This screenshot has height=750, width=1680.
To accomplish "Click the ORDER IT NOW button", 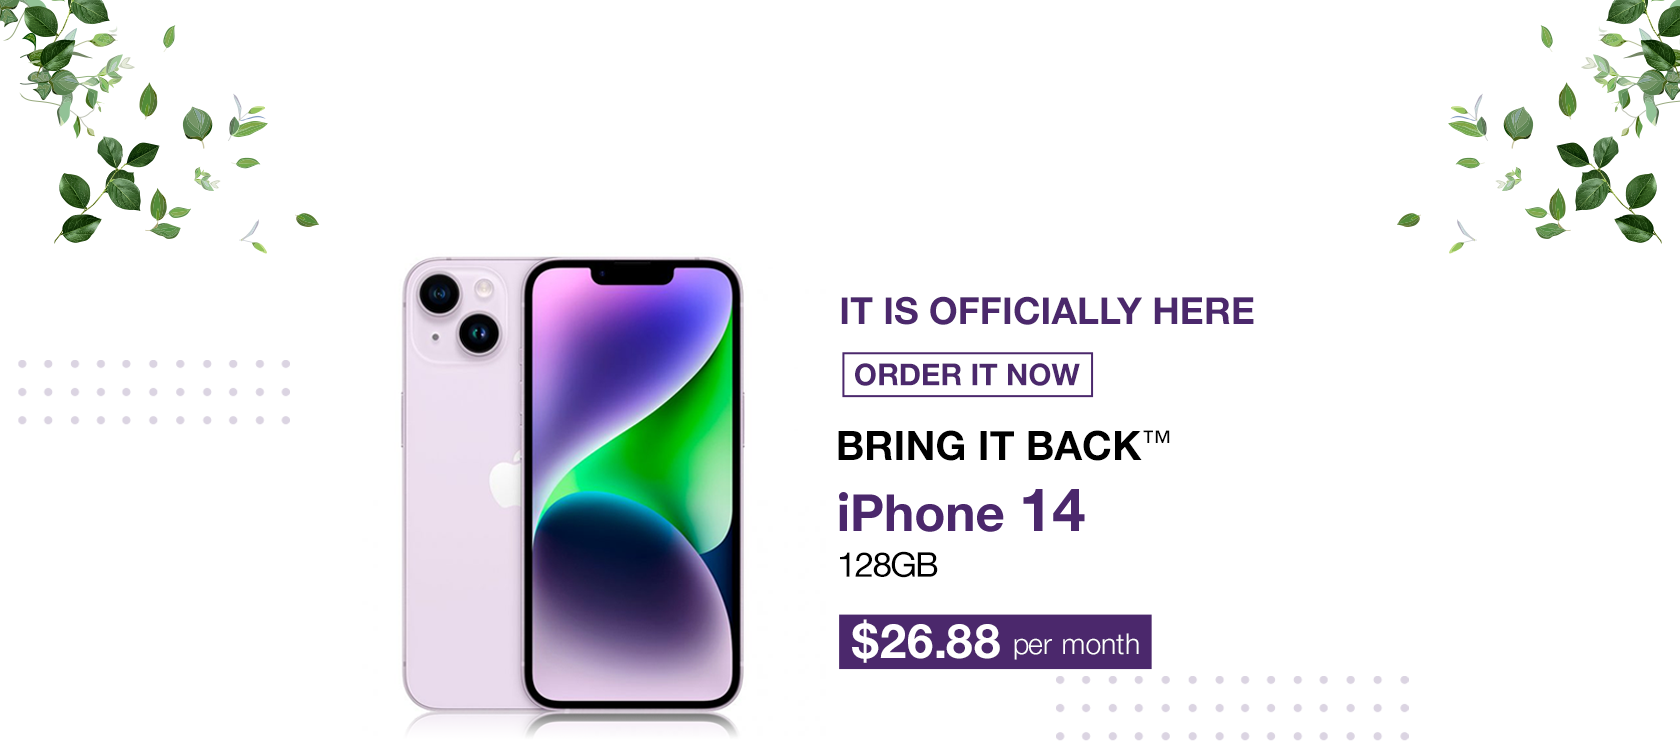I will tap(967, 375).
